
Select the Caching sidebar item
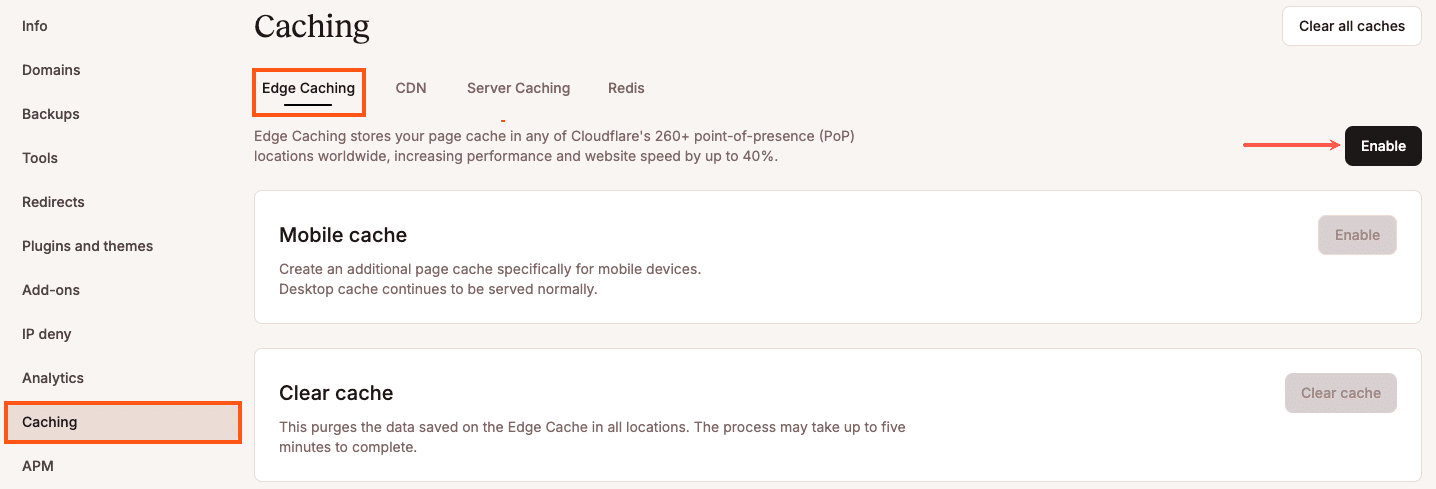tap(50, 422)
